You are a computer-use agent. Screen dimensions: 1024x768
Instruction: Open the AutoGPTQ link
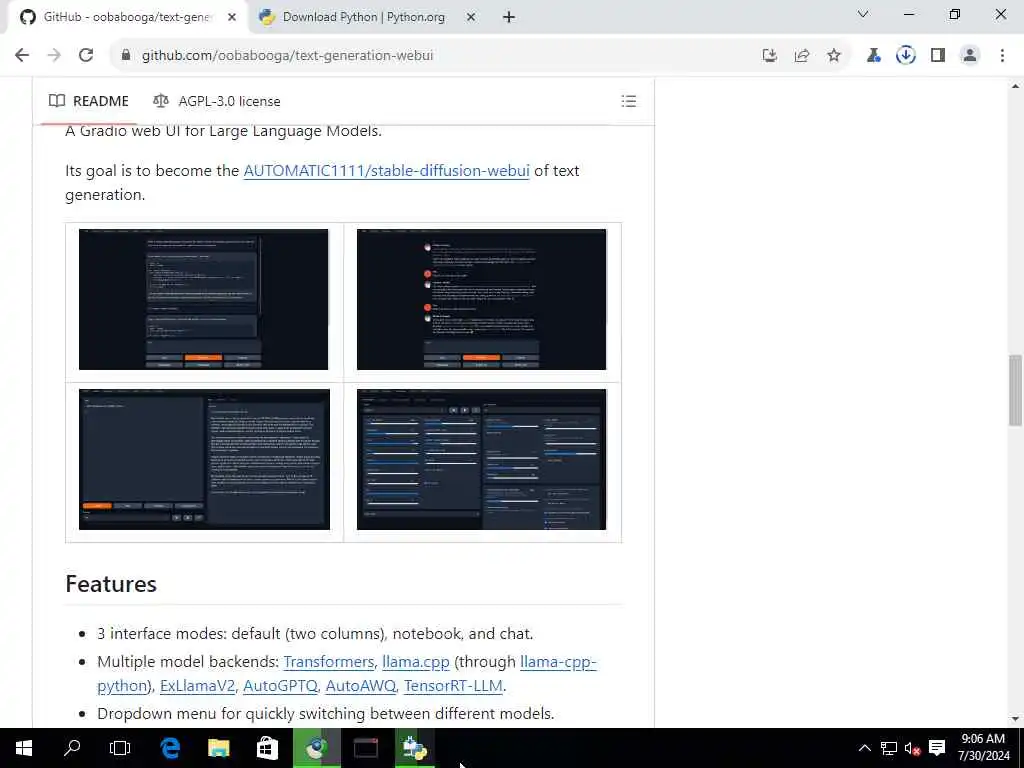(x=280, y=686)
